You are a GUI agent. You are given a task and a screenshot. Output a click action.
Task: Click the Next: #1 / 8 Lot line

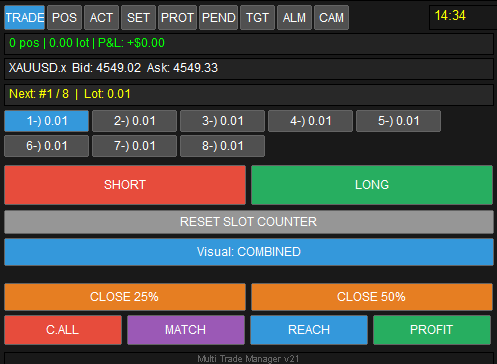(x=249, y=95)
